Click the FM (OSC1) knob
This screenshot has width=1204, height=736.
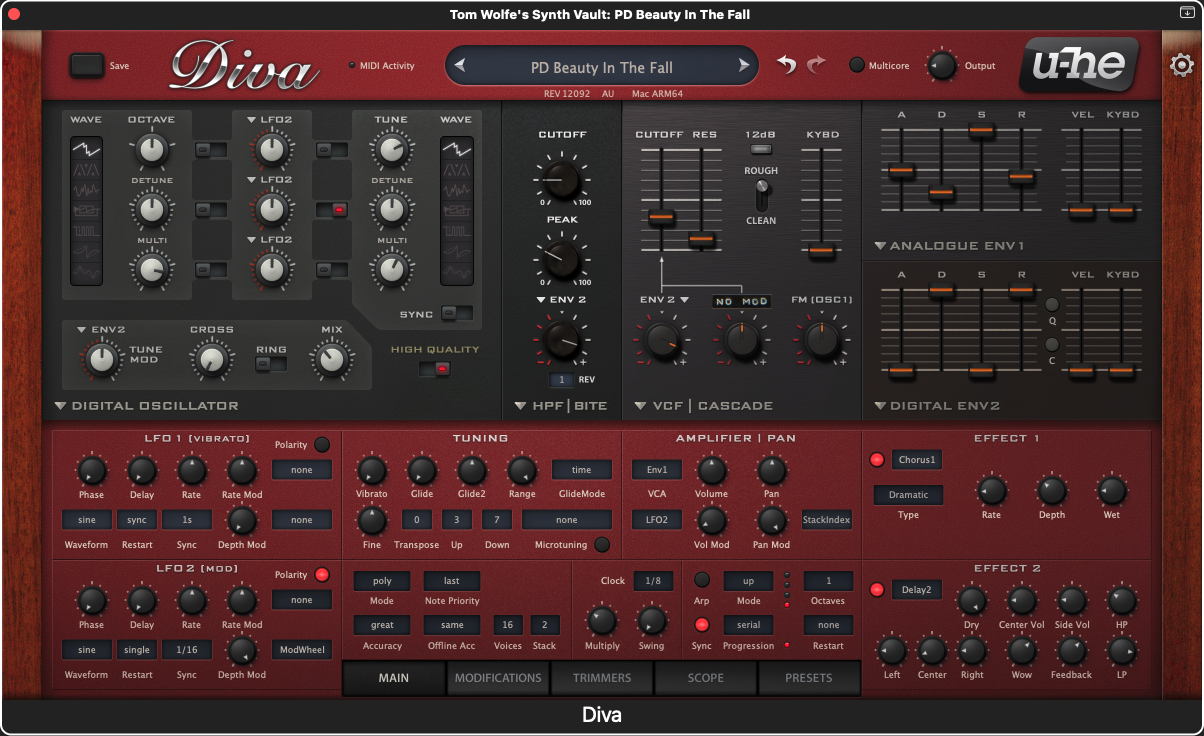tap(821, 341)
